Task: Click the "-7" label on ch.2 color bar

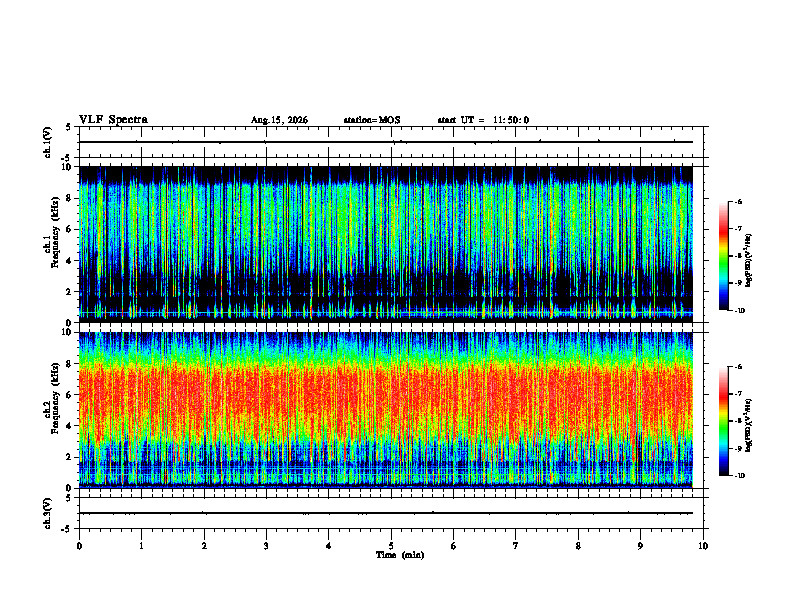Action: [x=738, y=394]
